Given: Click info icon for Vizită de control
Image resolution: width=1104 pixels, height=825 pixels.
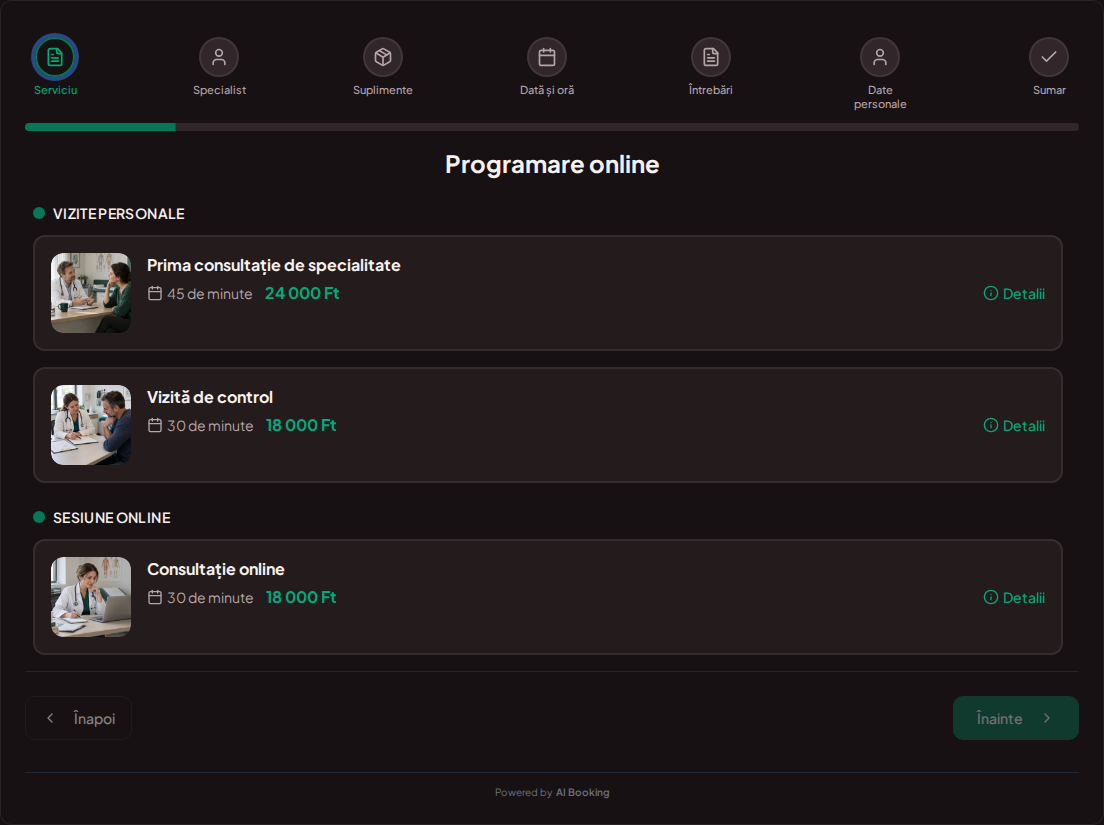Looking at the screenshot, I should 991,425.
